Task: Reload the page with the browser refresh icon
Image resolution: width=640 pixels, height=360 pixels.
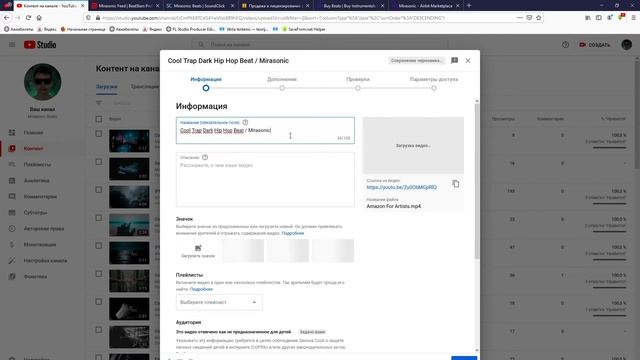Action: (x=28, y=18)
